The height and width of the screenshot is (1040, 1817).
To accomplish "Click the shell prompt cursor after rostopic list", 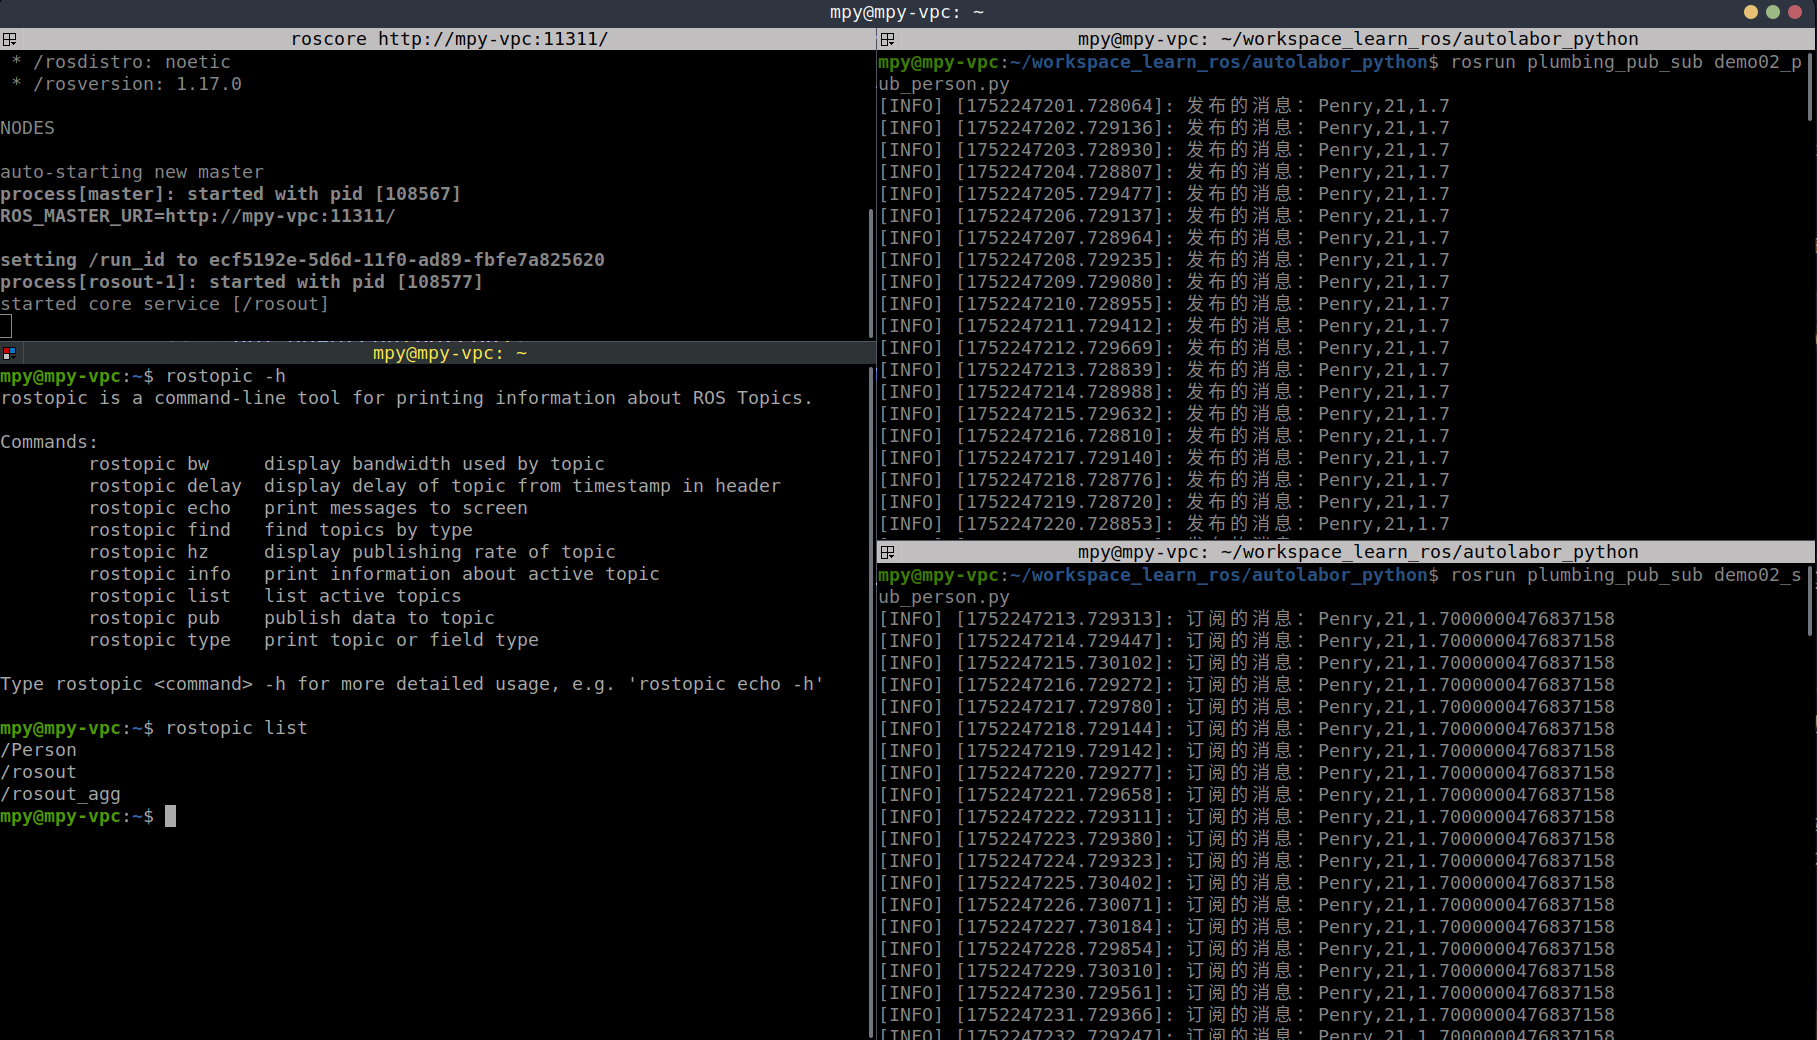I will (x=170, y=816).
